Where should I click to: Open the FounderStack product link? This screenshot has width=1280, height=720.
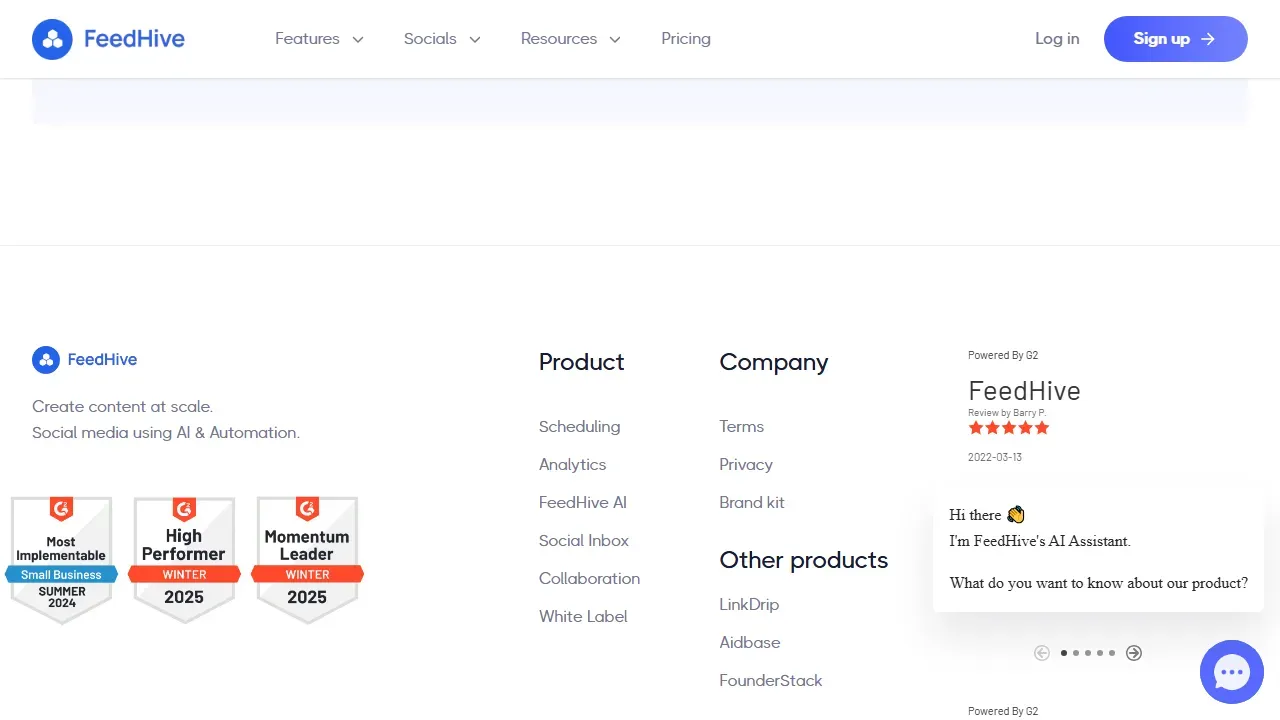[771, 680]
